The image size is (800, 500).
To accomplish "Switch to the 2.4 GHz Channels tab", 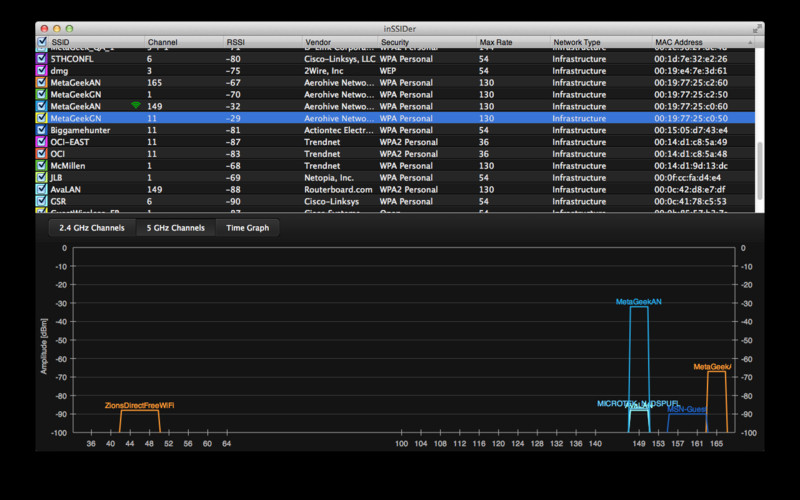I will click(92, 228).
